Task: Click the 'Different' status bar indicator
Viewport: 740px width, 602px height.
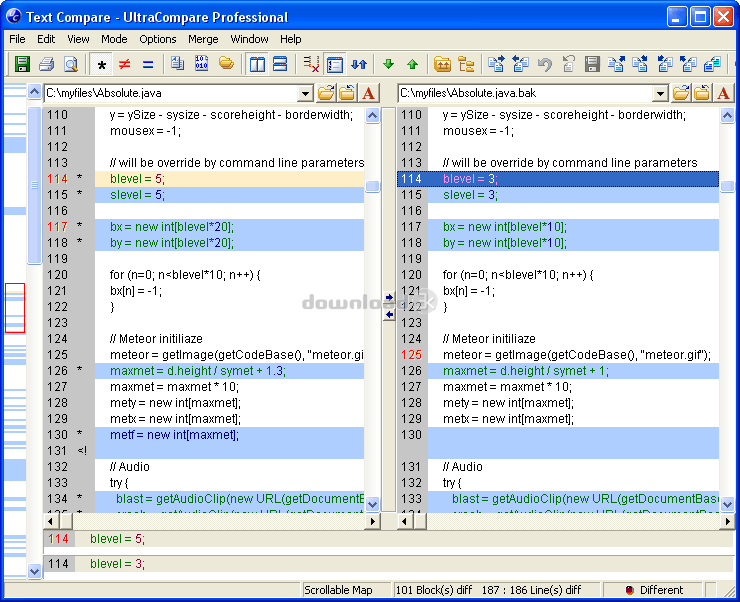Action: coord(654,590)
